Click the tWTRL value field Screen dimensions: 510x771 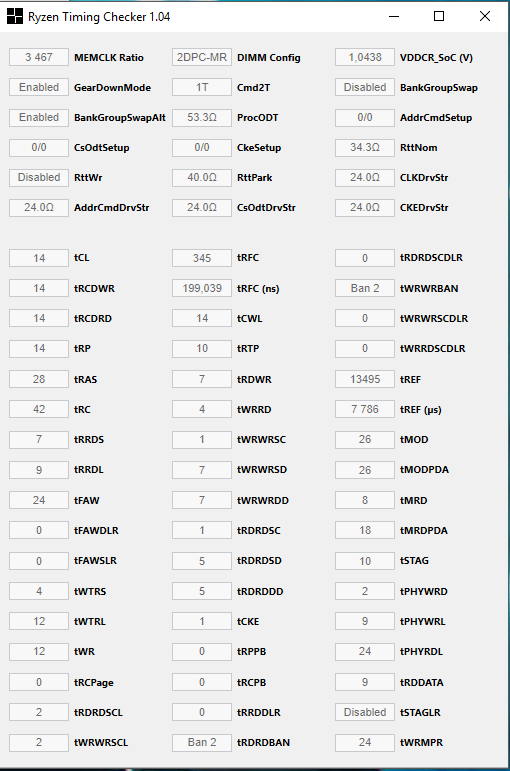pyautogui.click(x=39, y=622)
